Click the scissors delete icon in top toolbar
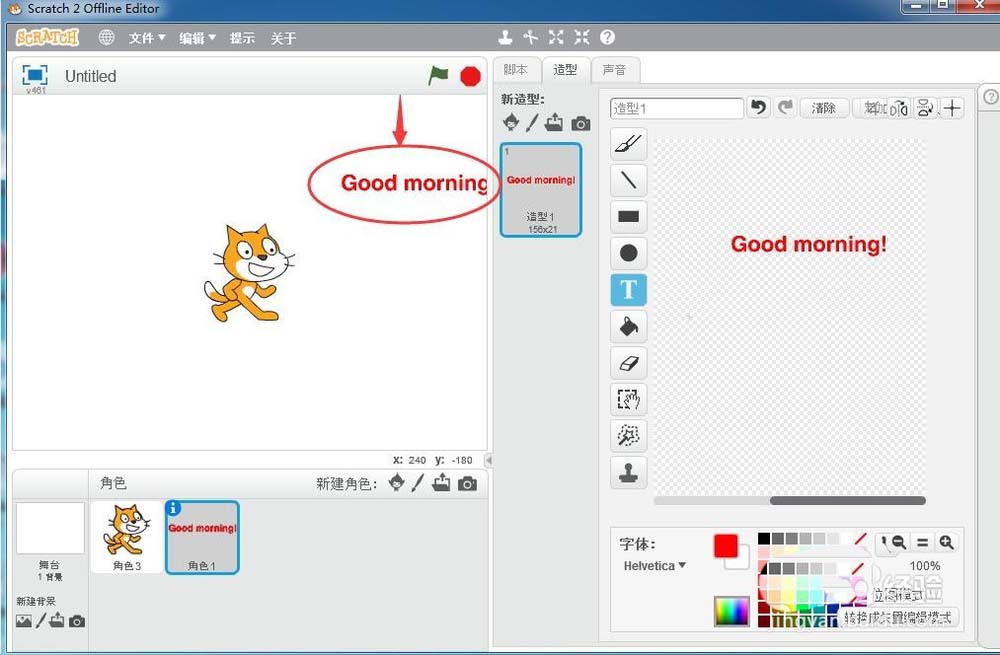Viewport: 1000px width, 655px height. [x=531, y=38]
